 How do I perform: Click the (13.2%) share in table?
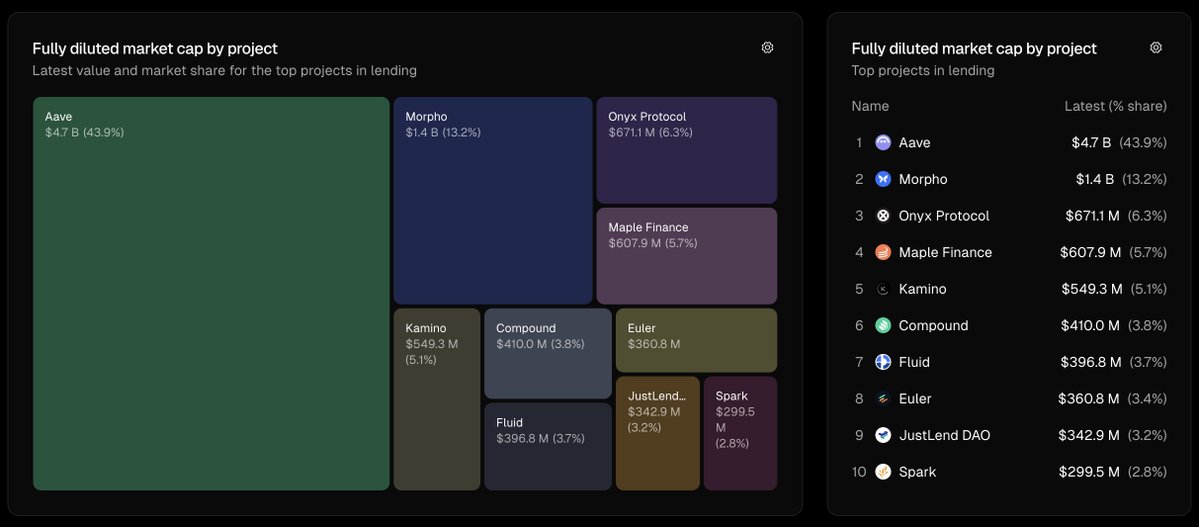(1145, 179)
